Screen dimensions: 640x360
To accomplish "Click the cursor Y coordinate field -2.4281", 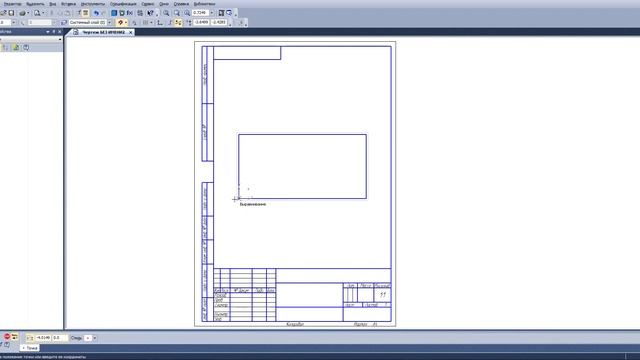I will 219,22.
